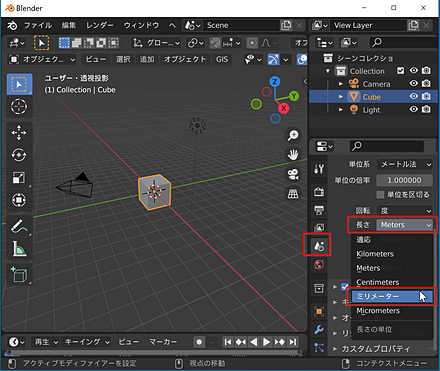Jump to the last frame

click(x=293, y=342)
